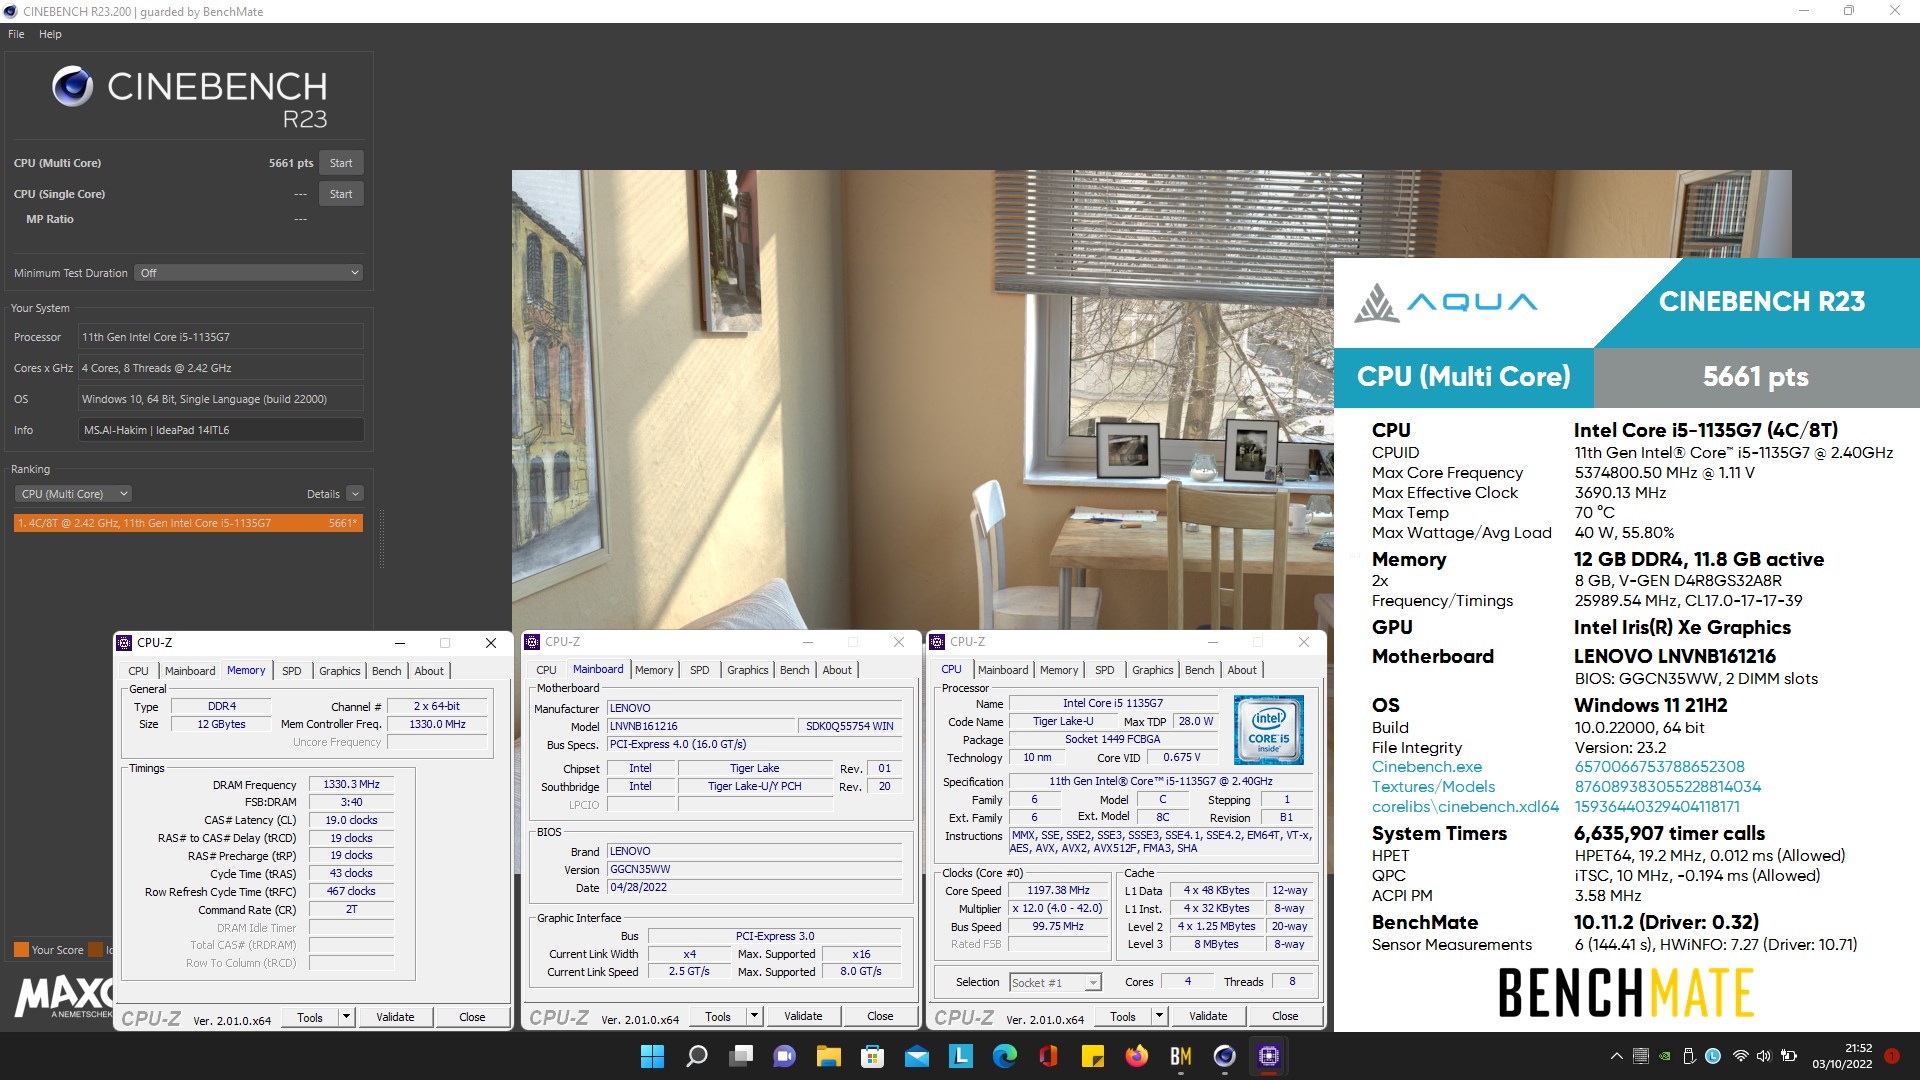Click CAS# Latency value 19.0 clocks
1920x1080 pixels.
click(351, 821)
